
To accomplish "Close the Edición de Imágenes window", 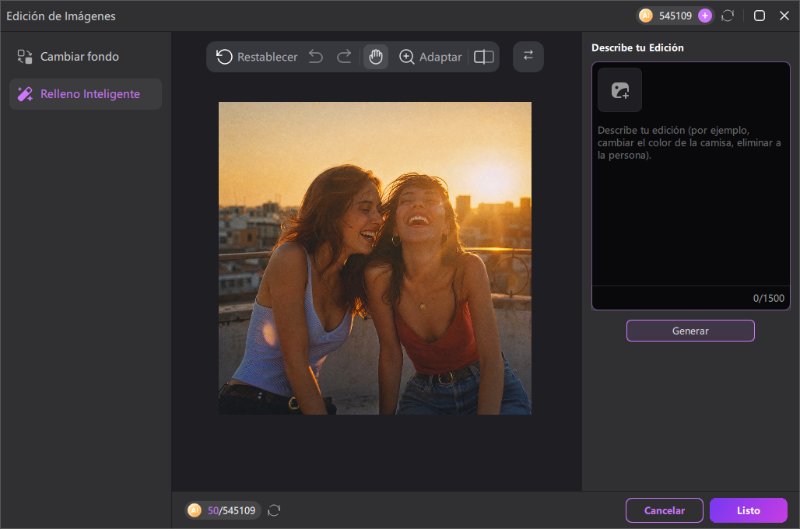I will point(784,16).
